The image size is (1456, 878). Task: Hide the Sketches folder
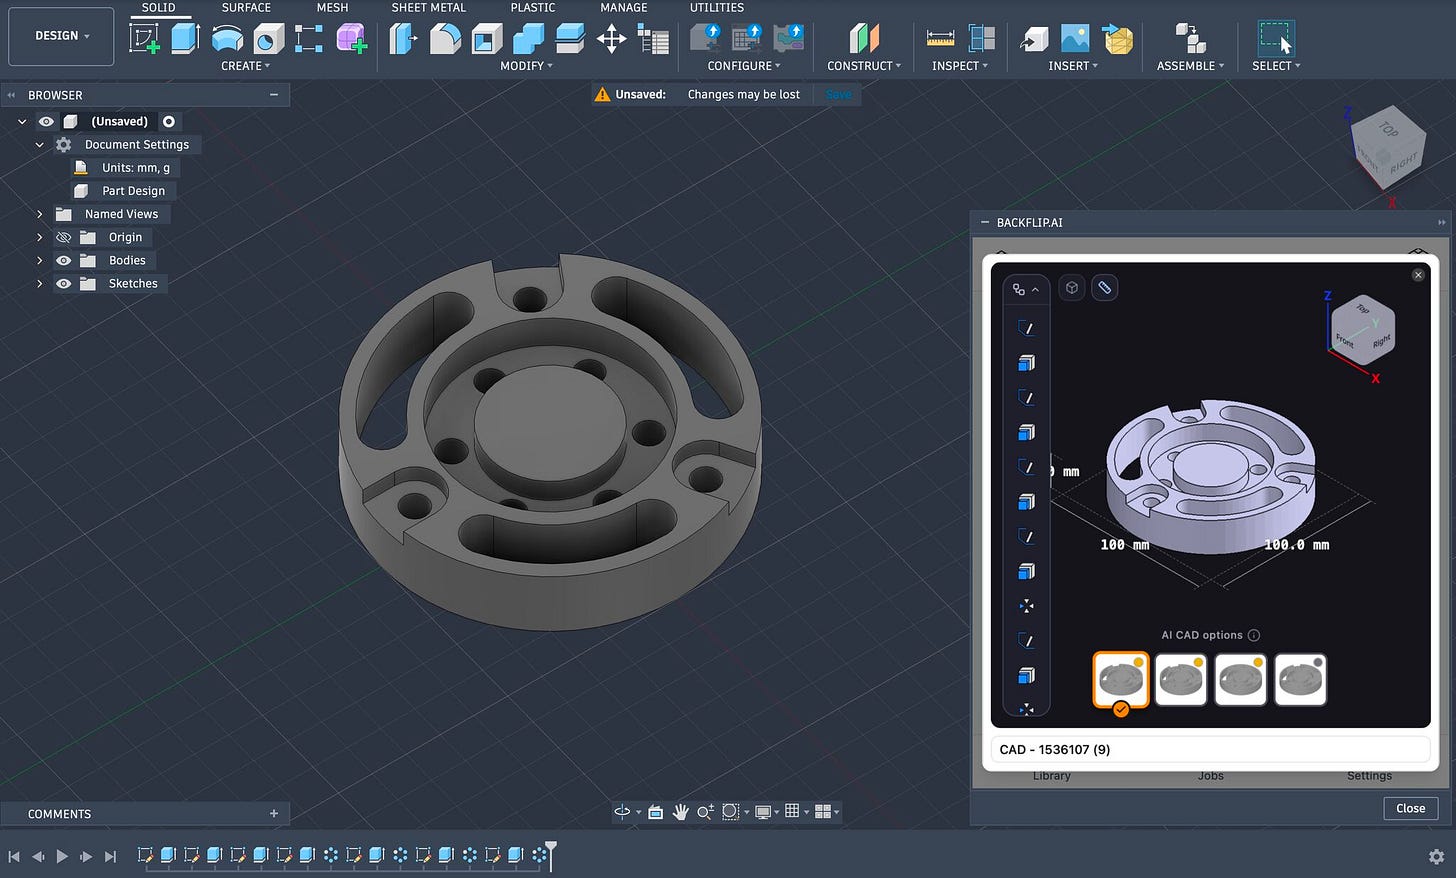click(x=63, y=283)
